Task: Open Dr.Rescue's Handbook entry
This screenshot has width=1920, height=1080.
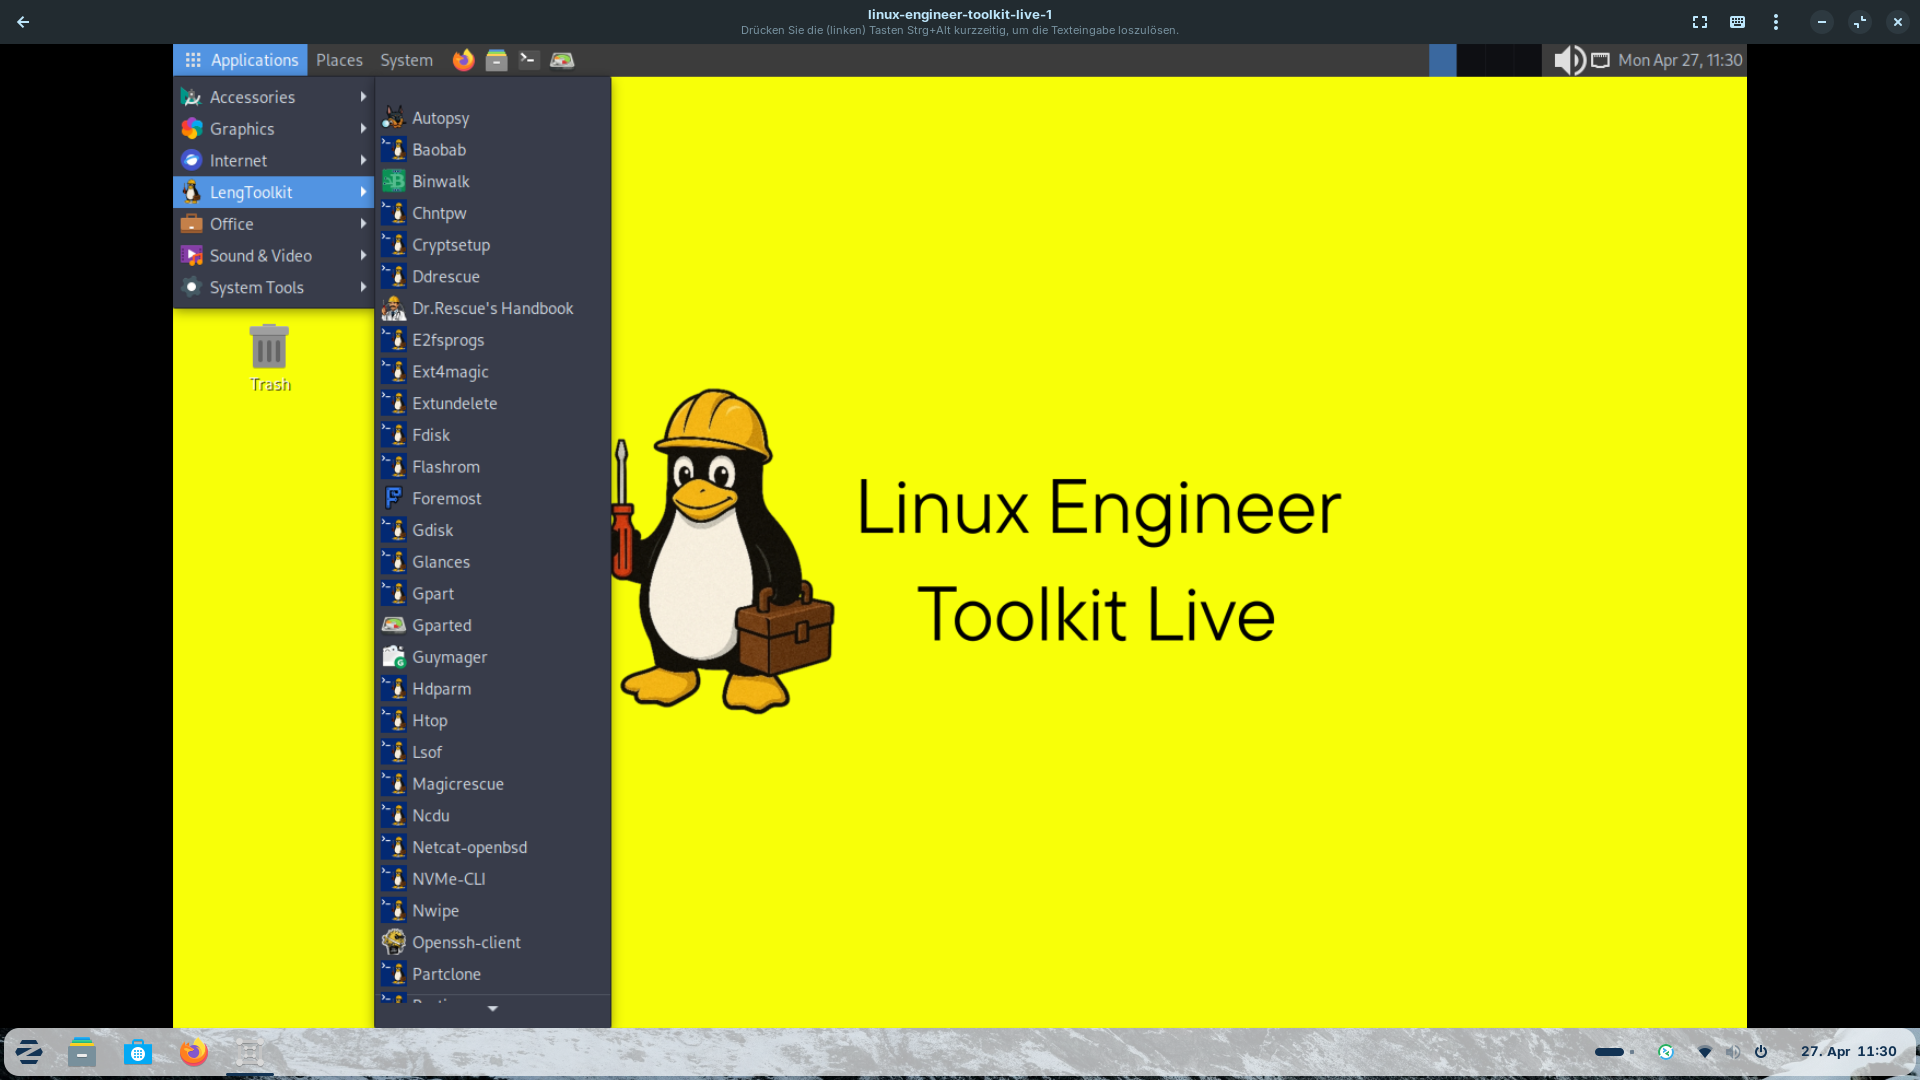Action: coord(492,308)
